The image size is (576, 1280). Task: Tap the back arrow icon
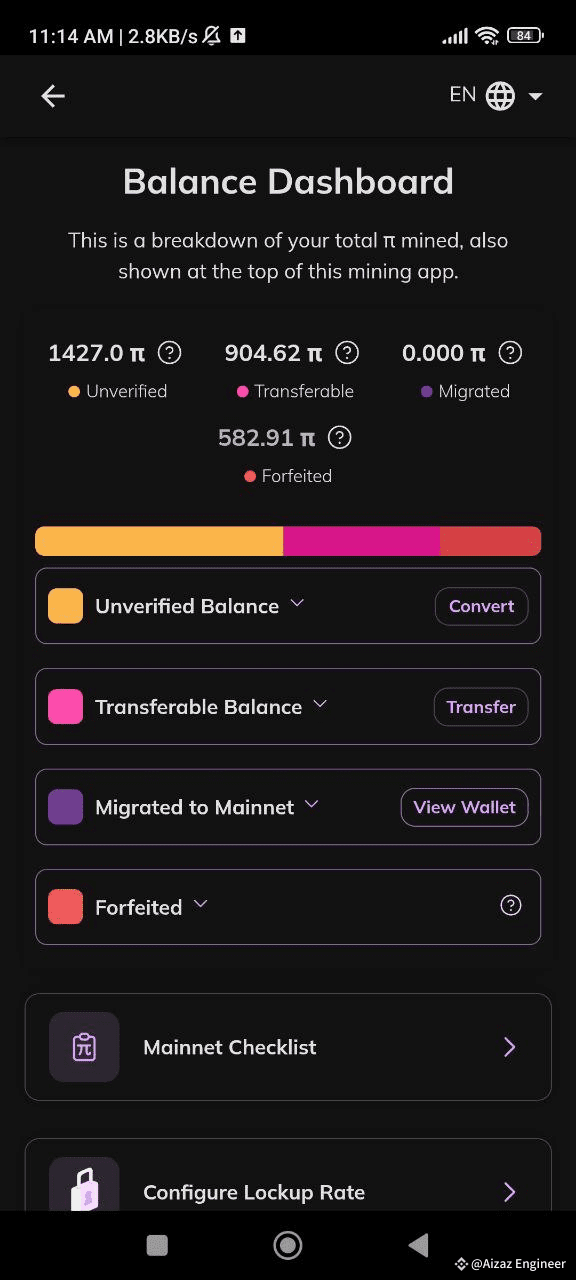53,96
